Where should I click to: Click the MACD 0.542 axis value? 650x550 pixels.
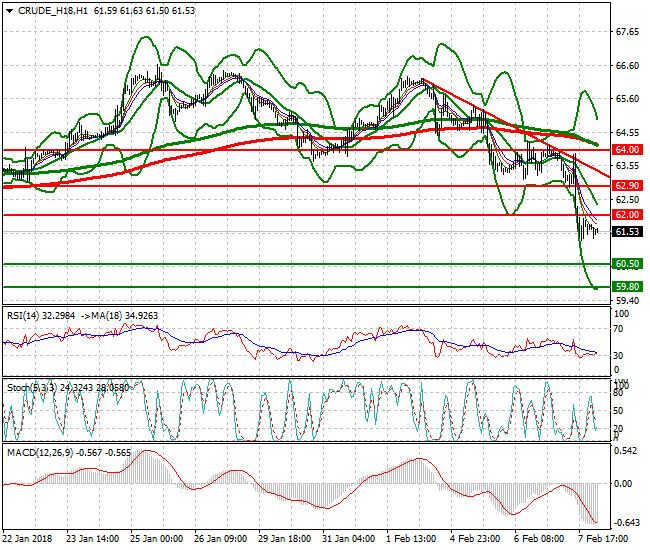tap(625, 451)
